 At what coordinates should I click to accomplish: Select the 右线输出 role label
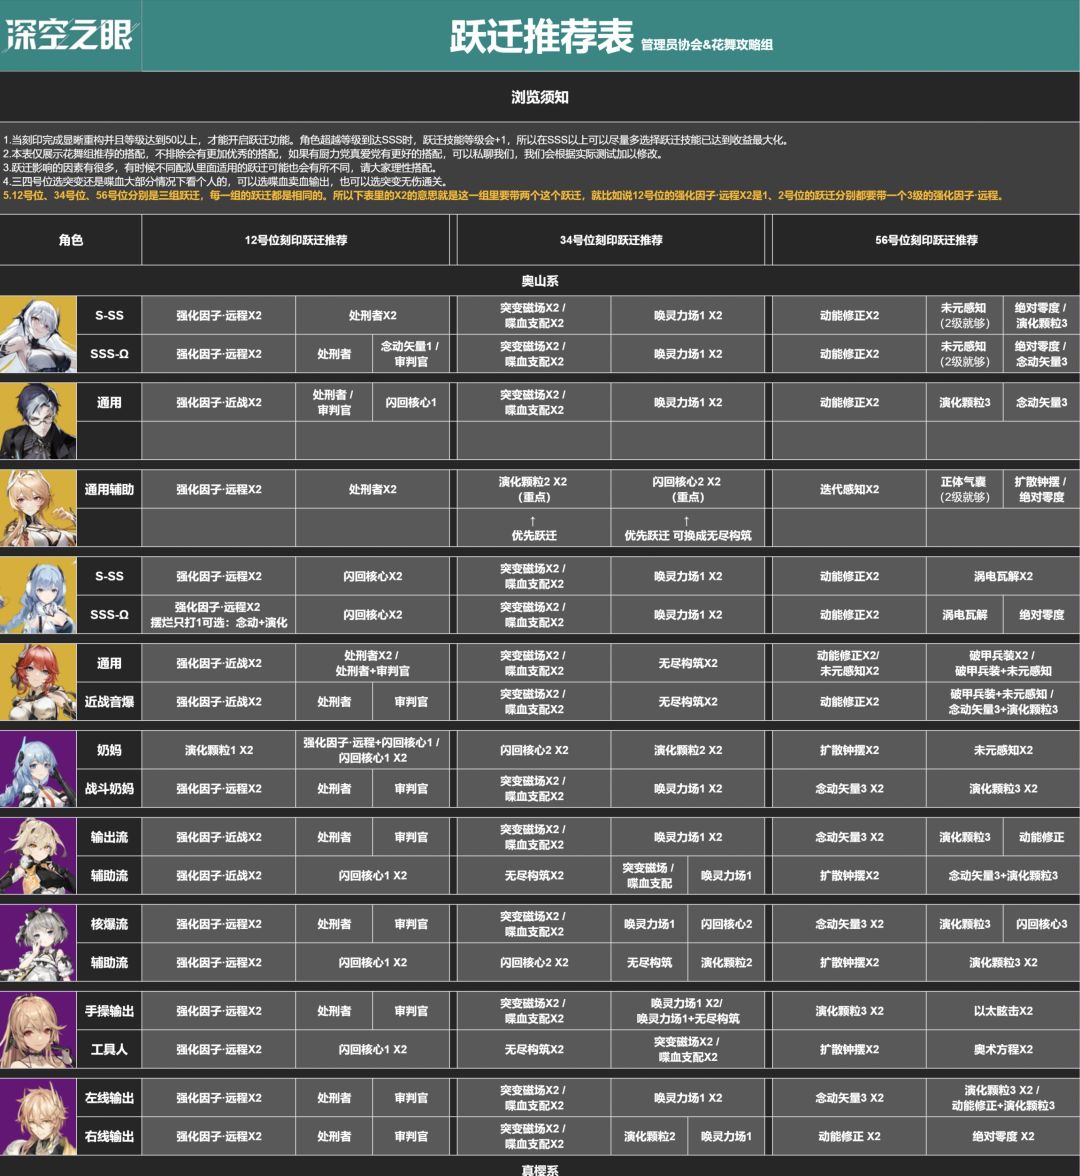tap(109, 1137)
